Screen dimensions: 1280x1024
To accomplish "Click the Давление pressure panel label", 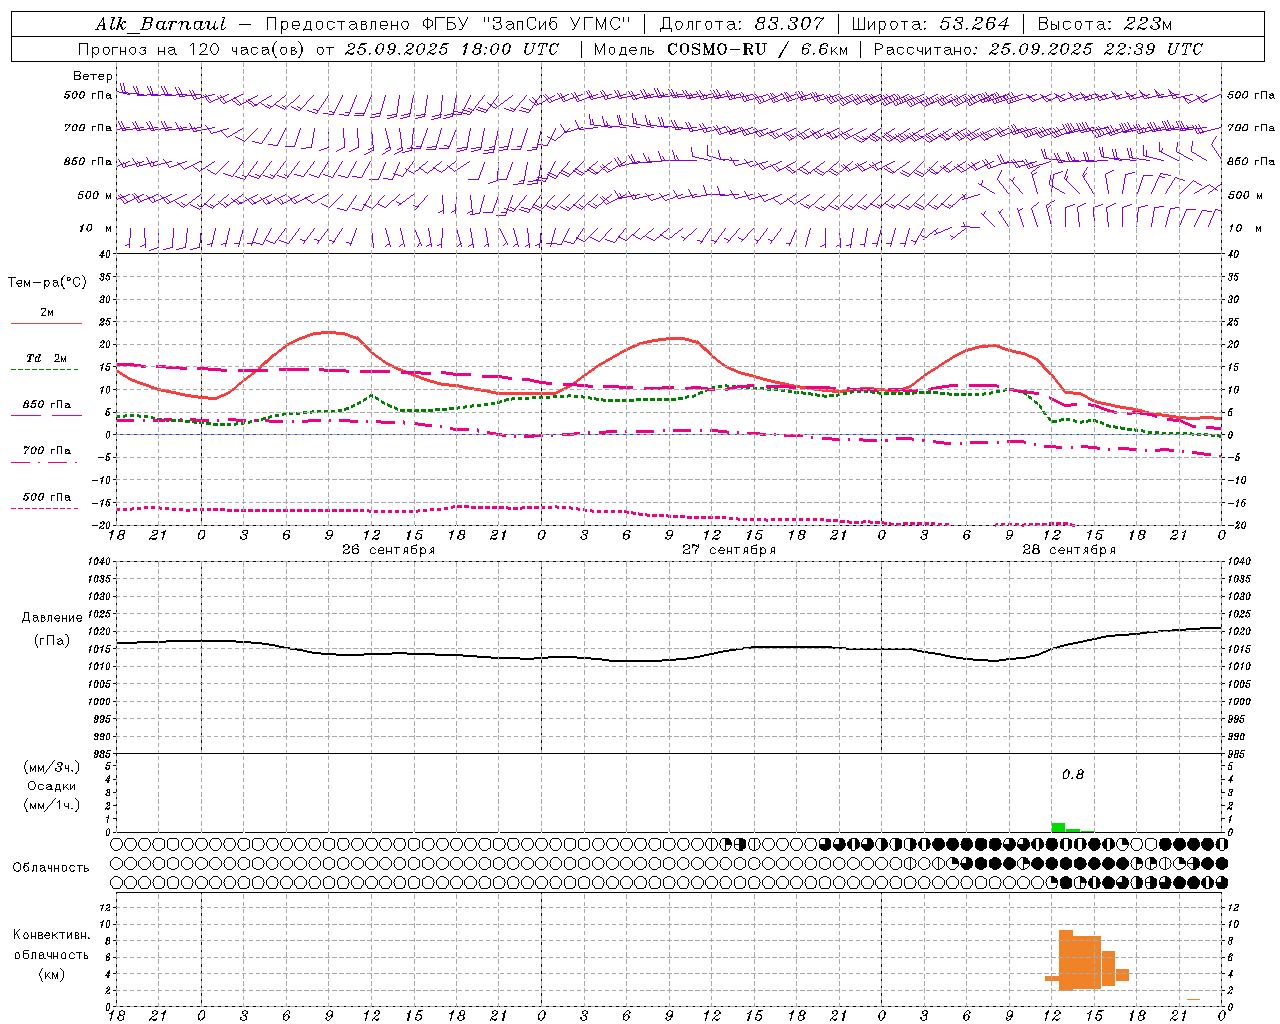I will click(52, 618).
